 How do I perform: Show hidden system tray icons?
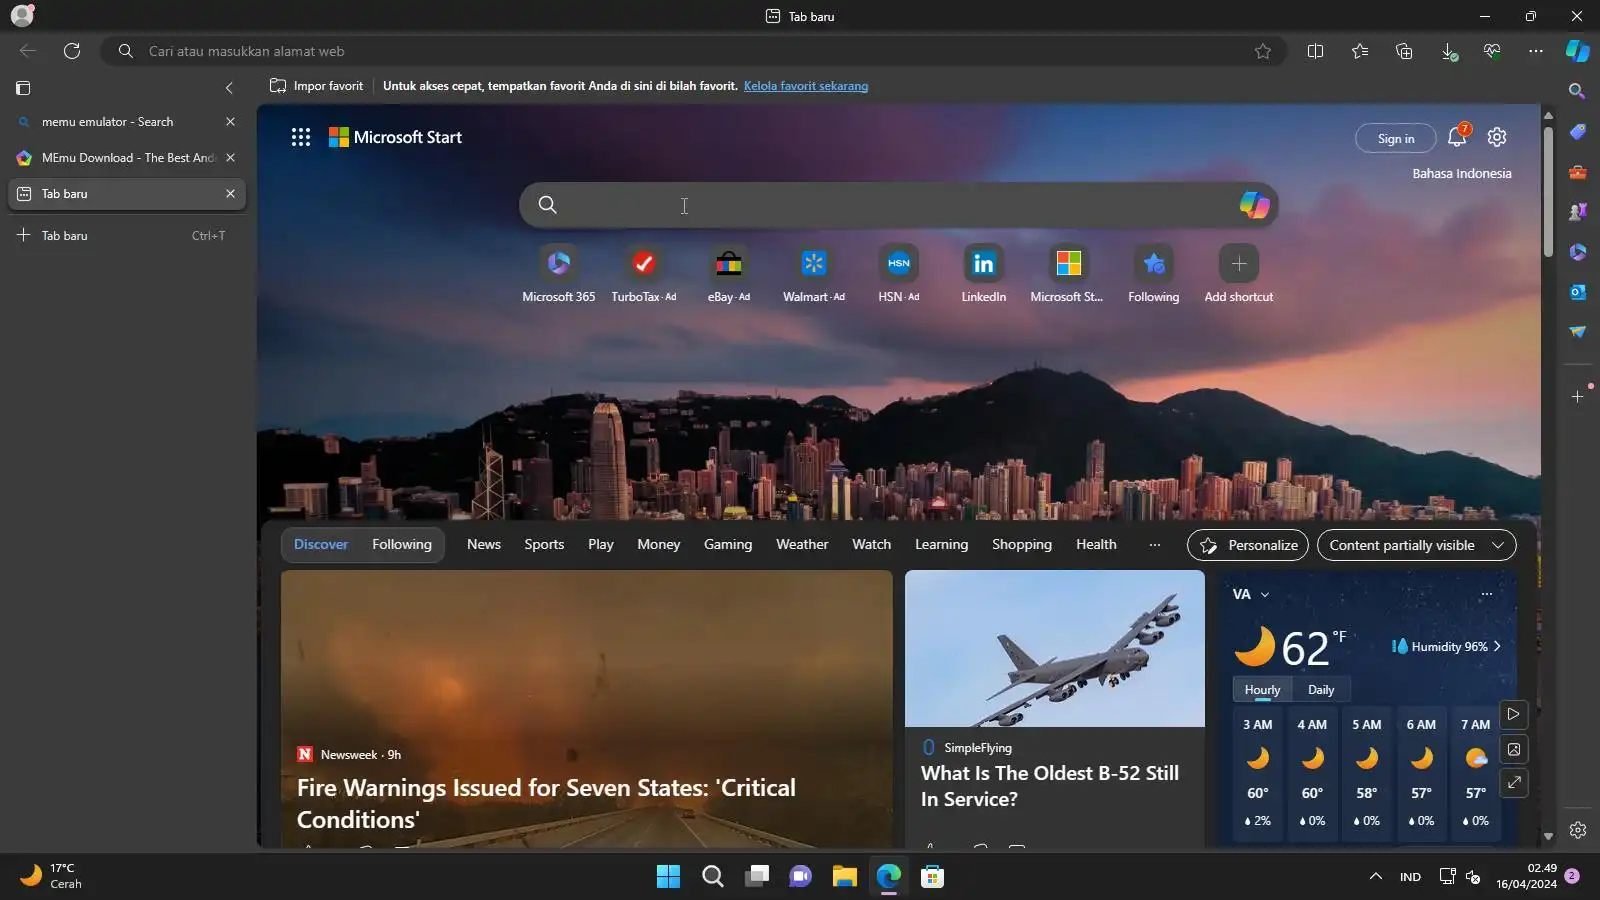(x=1376, y=877)
